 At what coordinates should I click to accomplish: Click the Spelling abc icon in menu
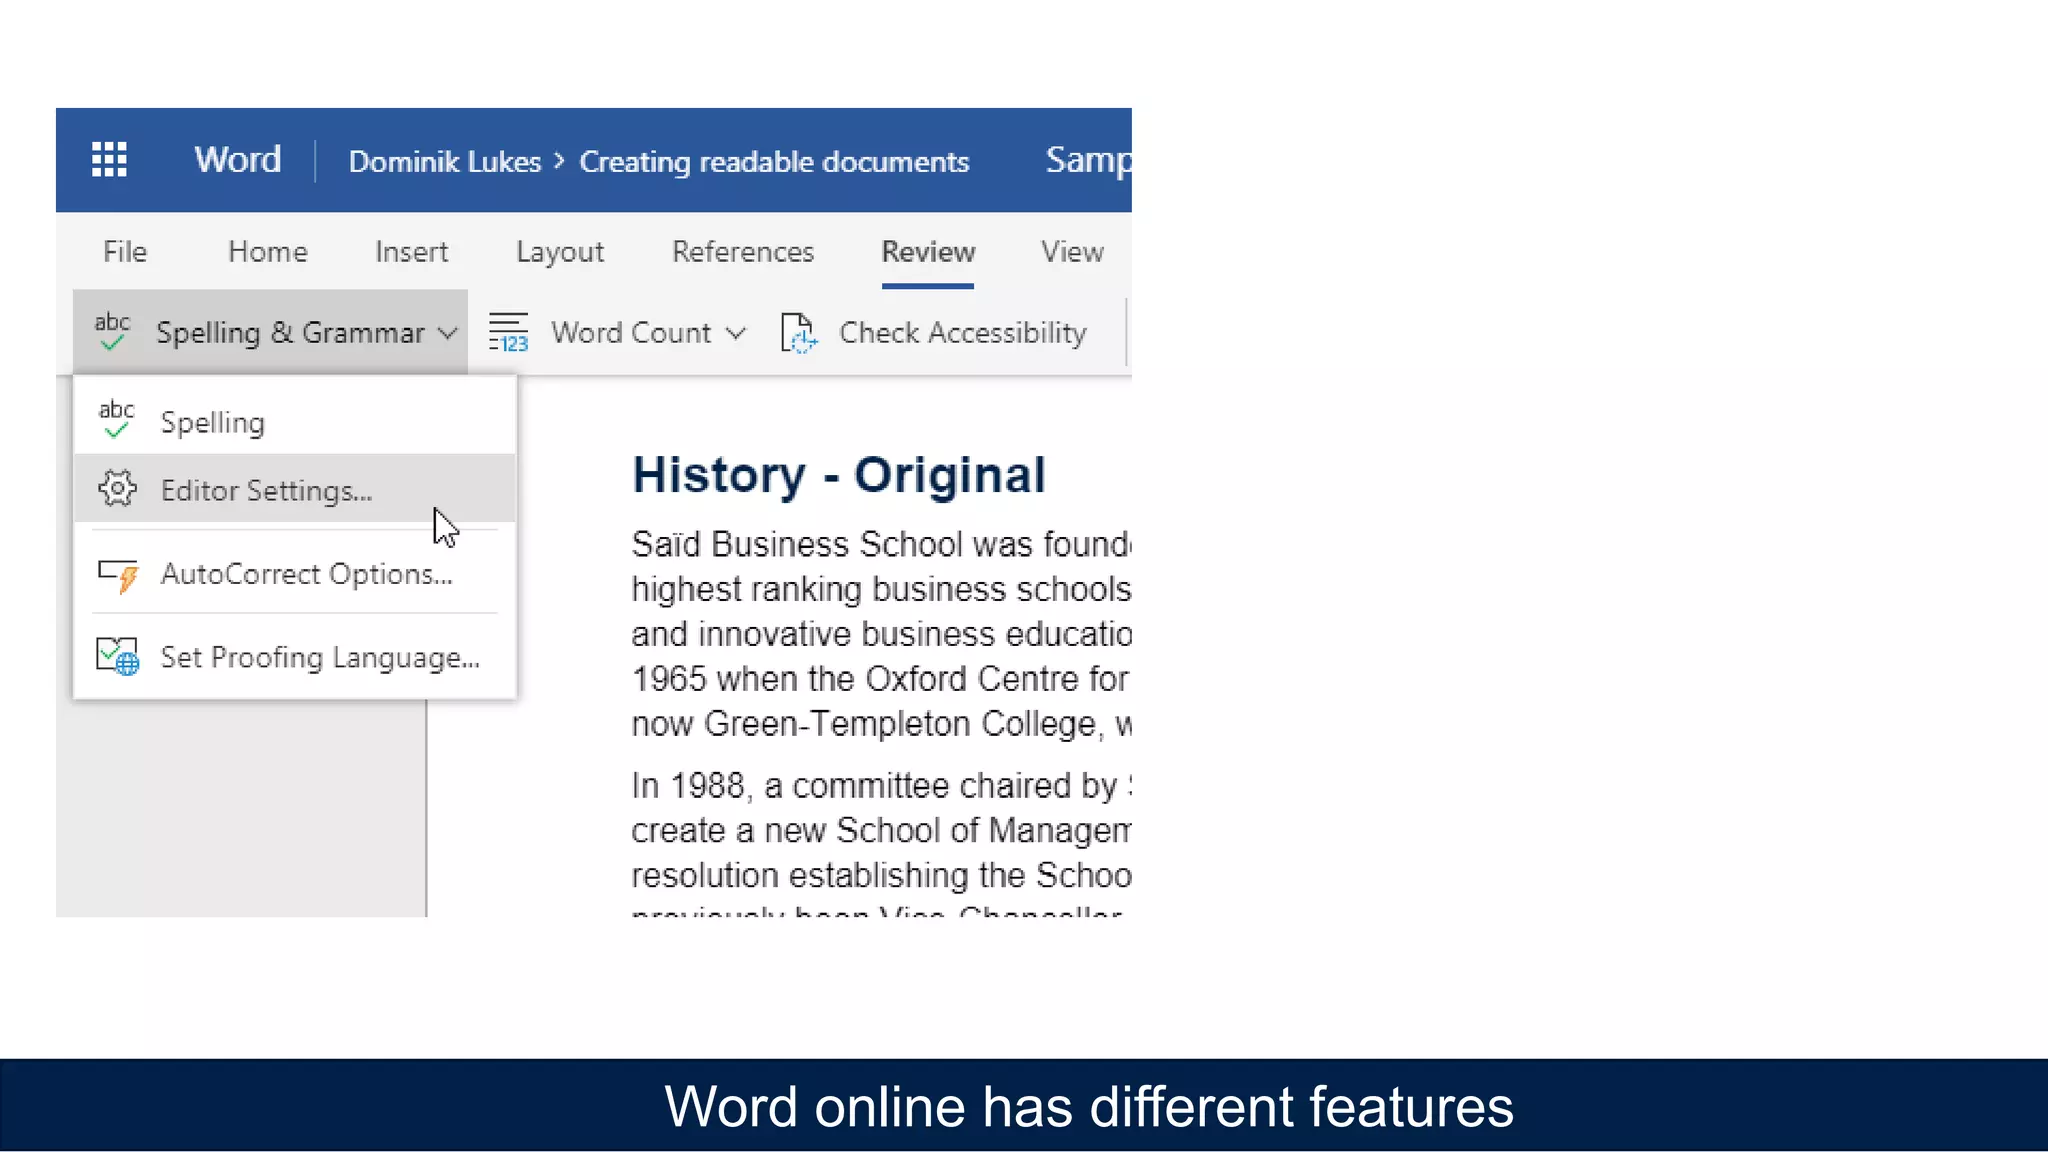click(116, 420)
